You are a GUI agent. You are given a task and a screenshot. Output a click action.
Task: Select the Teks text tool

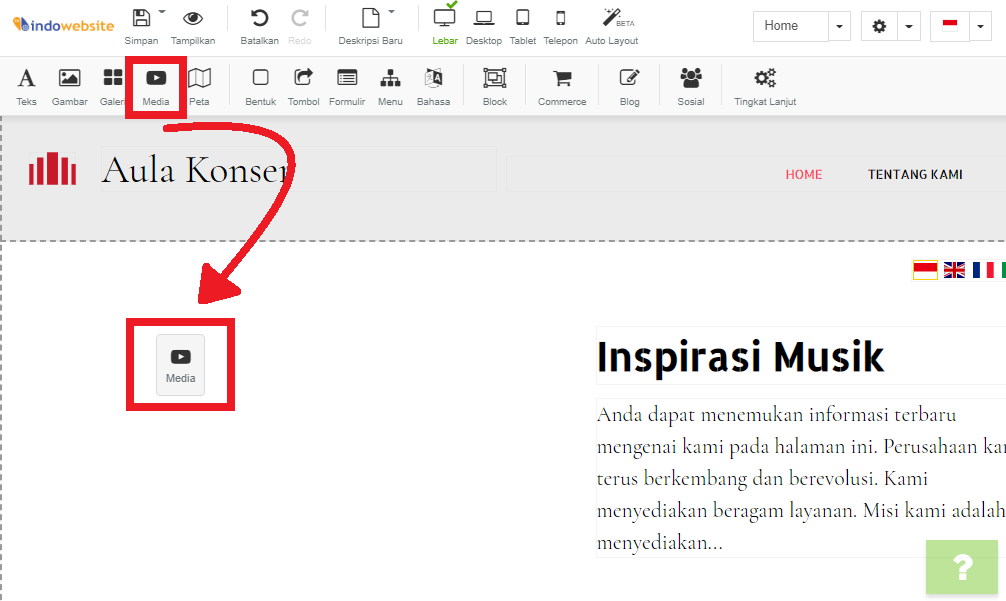26,86
